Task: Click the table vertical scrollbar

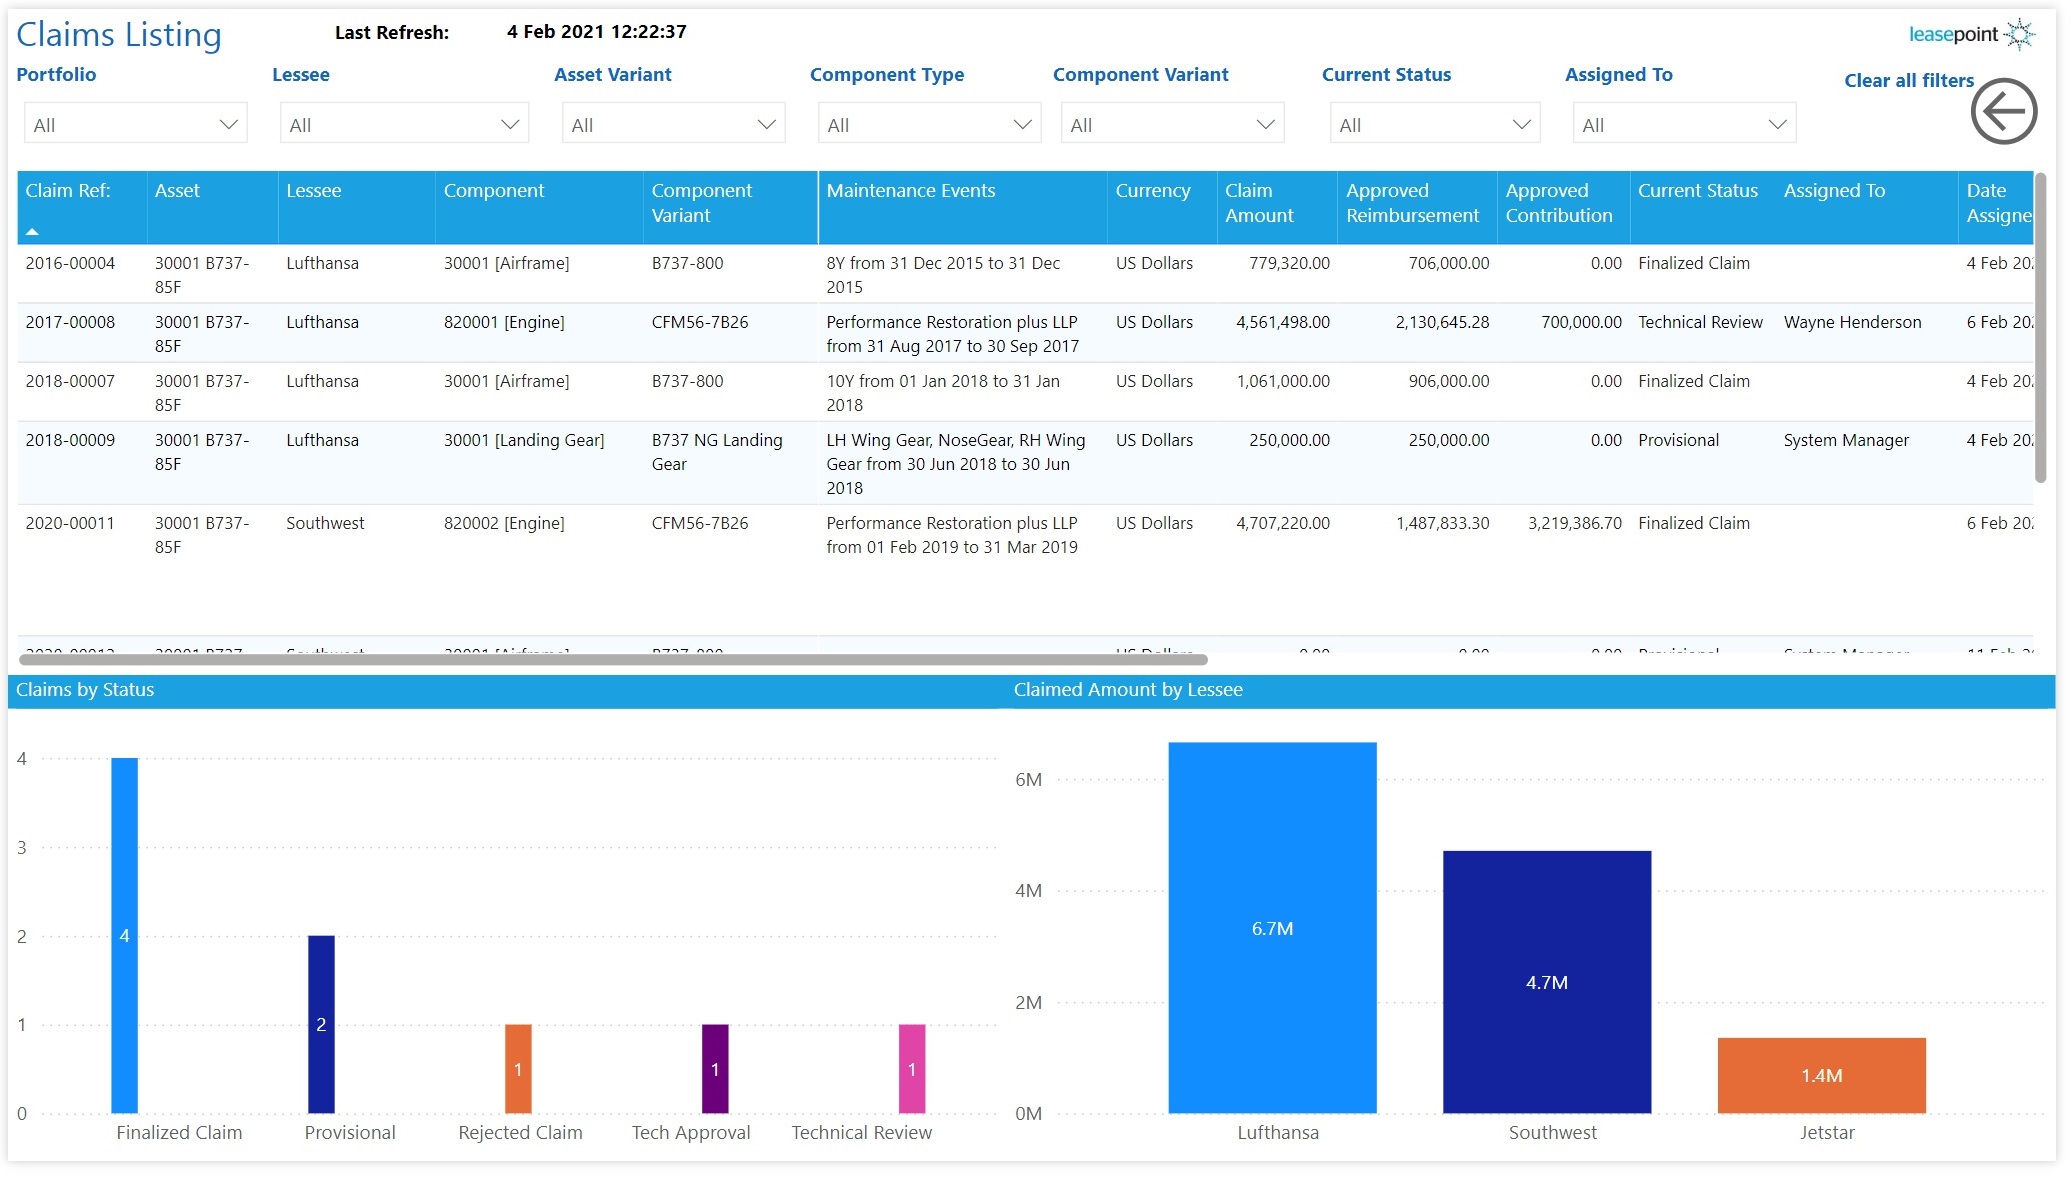Action: pos(2040,328)
